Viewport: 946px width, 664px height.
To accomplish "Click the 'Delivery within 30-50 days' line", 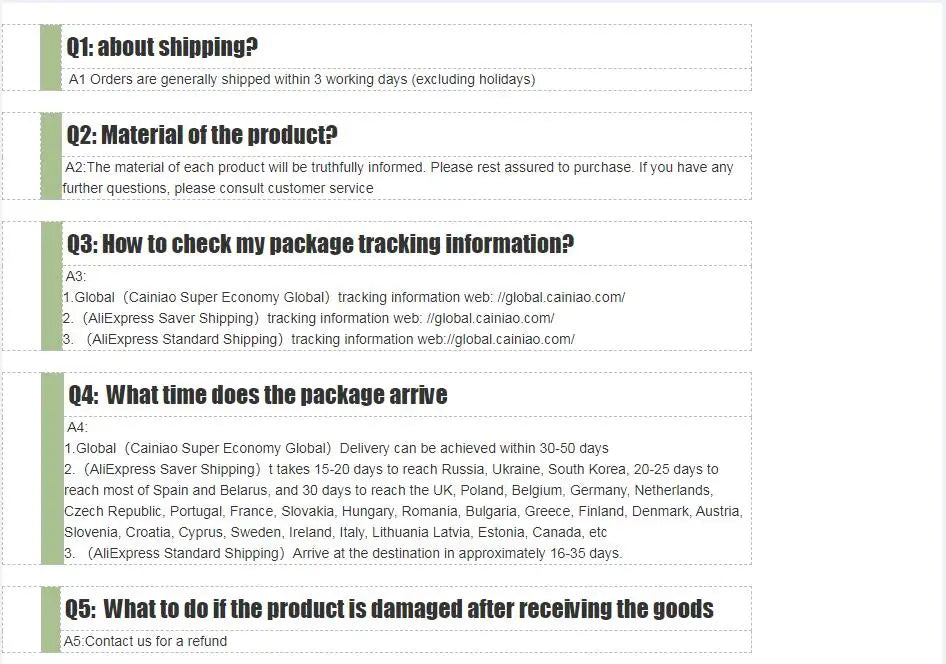I will click(x=336, y=449).
